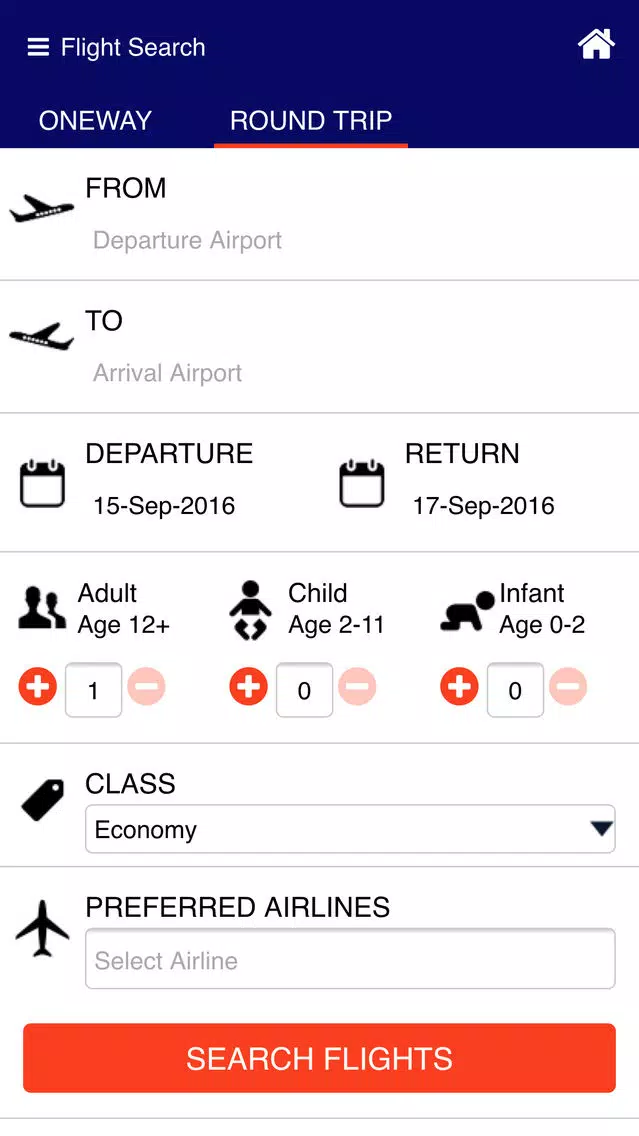Open the Economy class dropdown
The width and height of the screenshot is (639, 1136).
(350, 829)
